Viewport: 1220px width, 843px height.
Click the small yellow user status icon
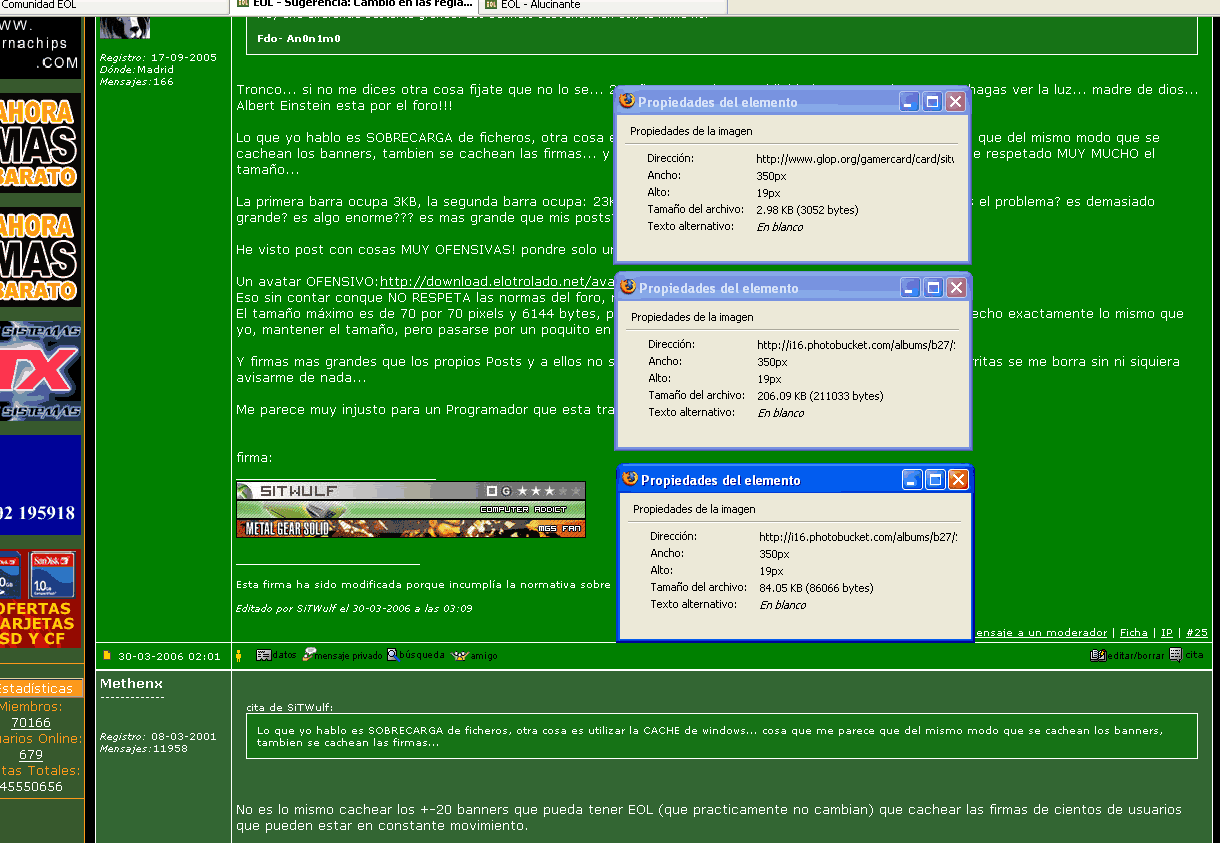(x=238, y=656)
